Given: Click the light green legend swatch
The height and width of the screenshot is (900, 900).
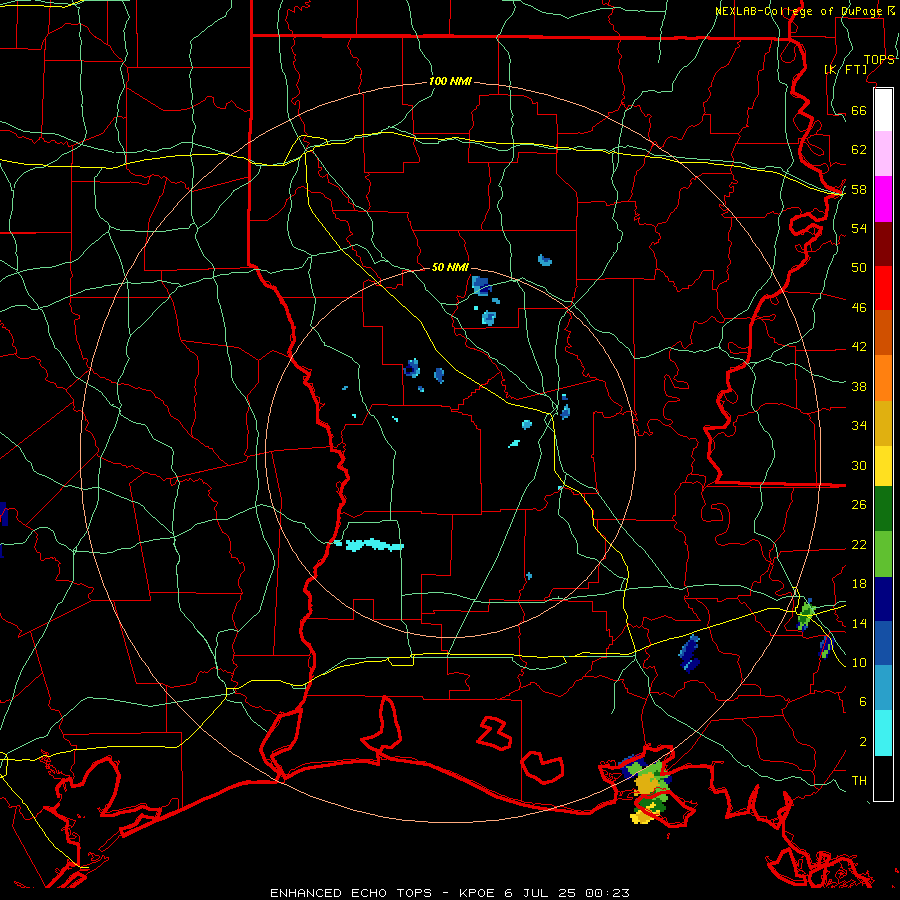Looking at the screenshot, I should tap(883, 554).
